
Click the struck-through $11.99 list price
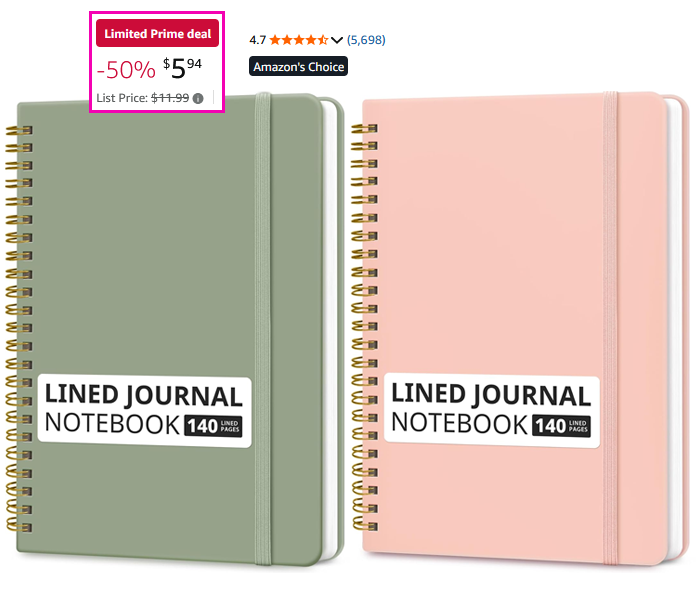pos(170,98)
